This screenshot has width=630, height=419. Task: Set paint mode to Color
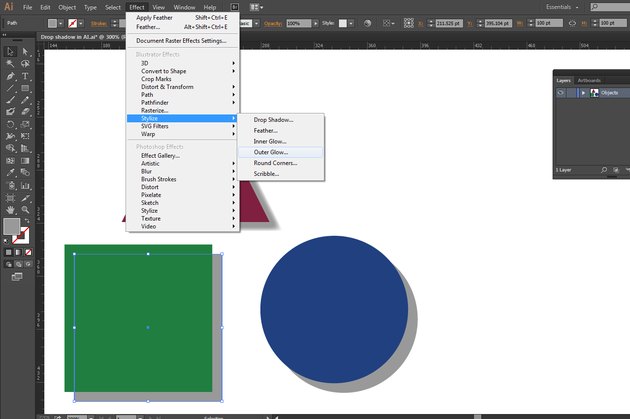(8, 252)
